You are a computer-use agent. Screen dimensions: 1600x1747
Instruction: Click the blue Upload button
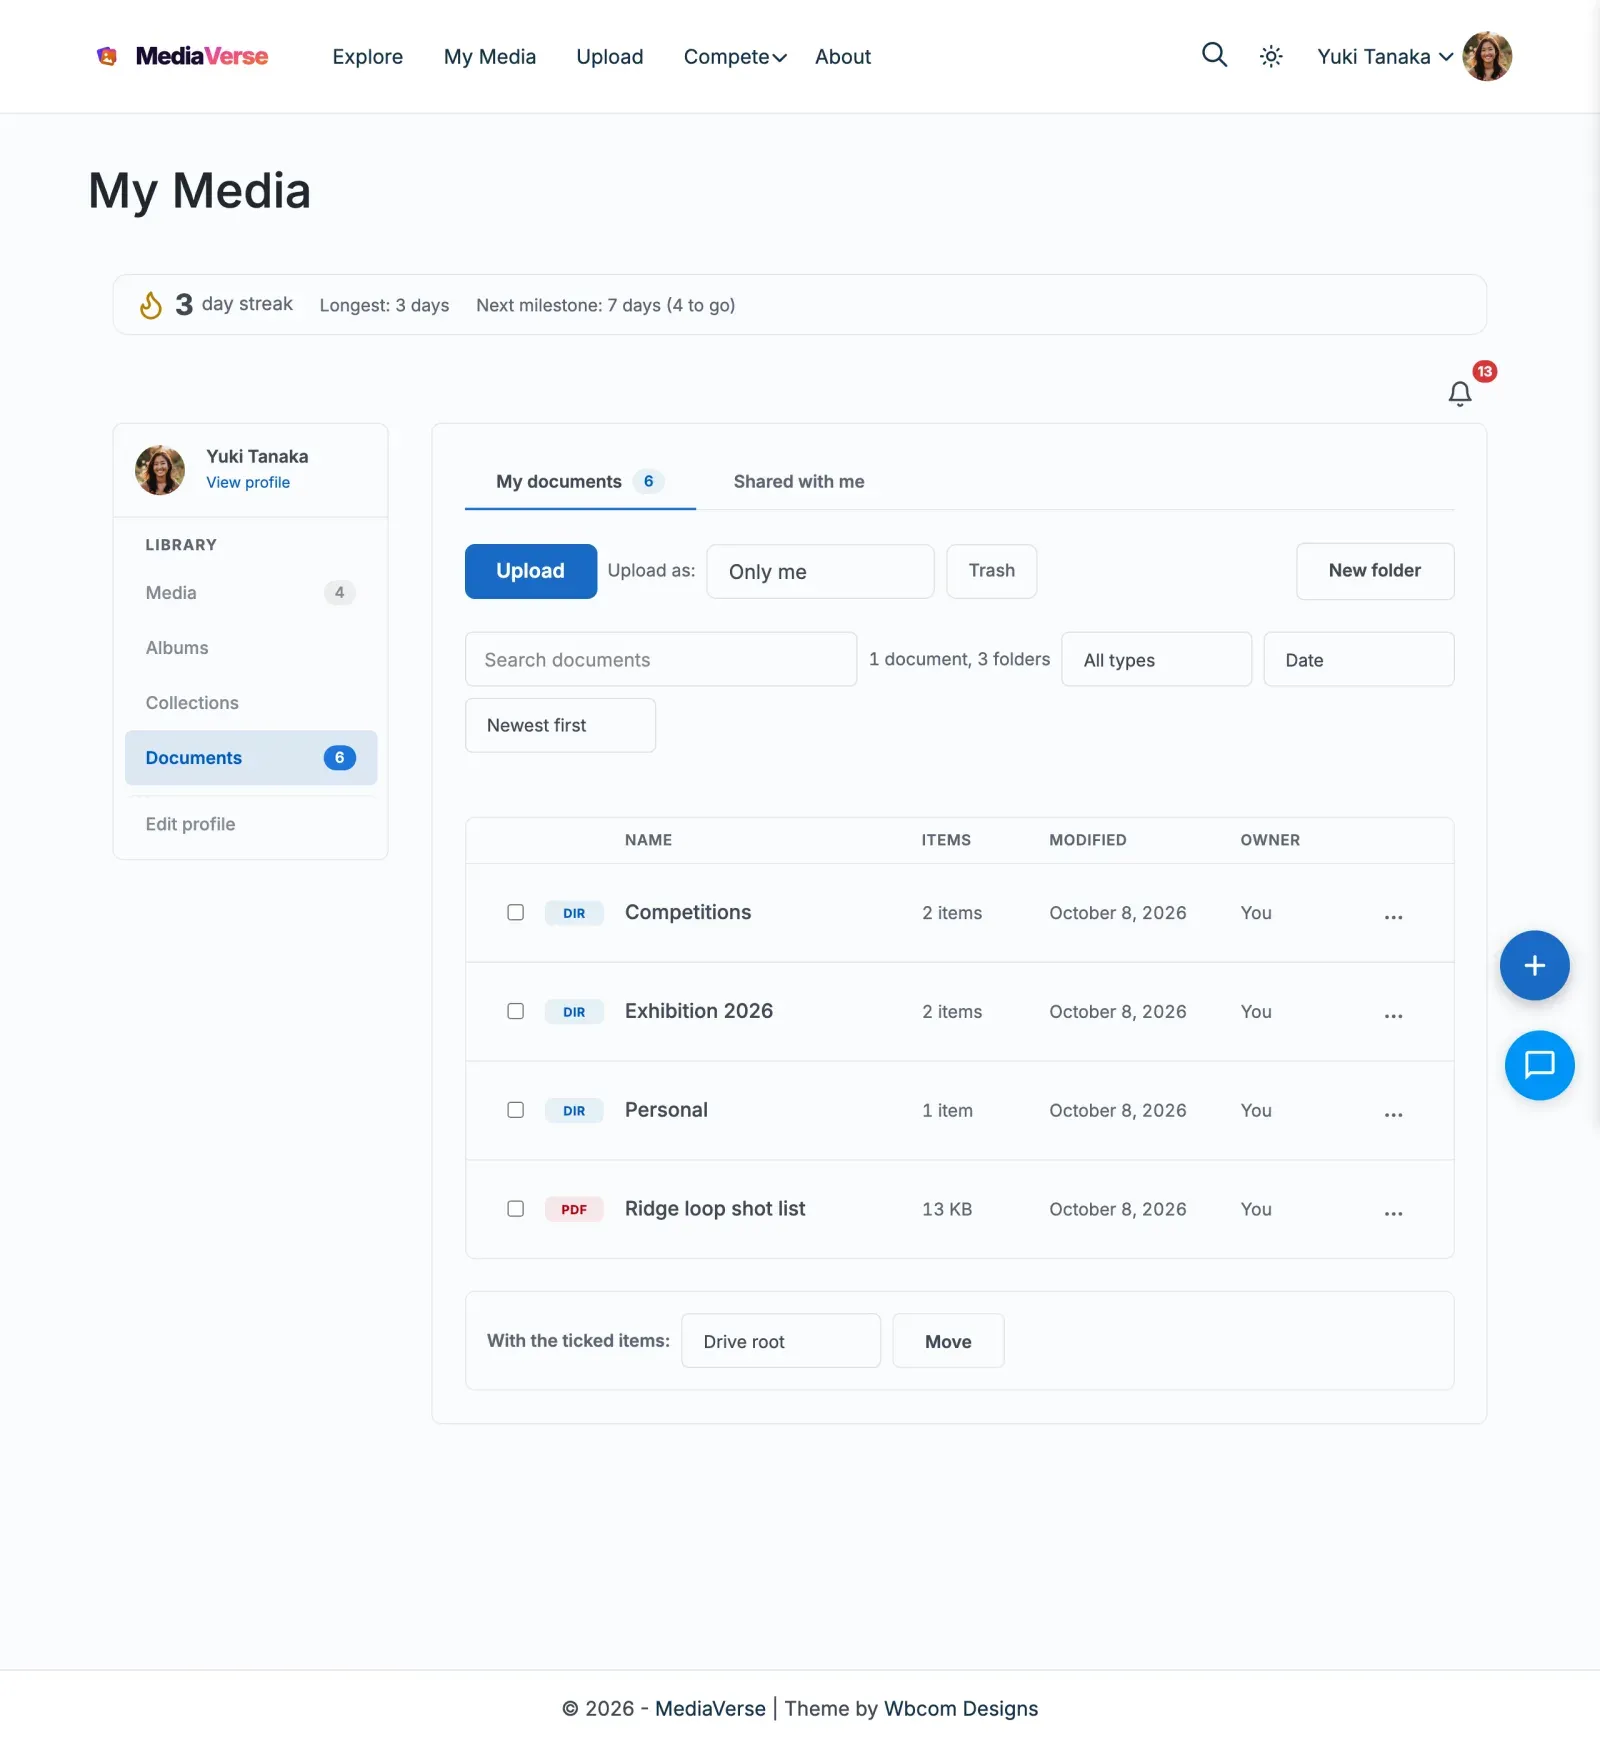531,571
